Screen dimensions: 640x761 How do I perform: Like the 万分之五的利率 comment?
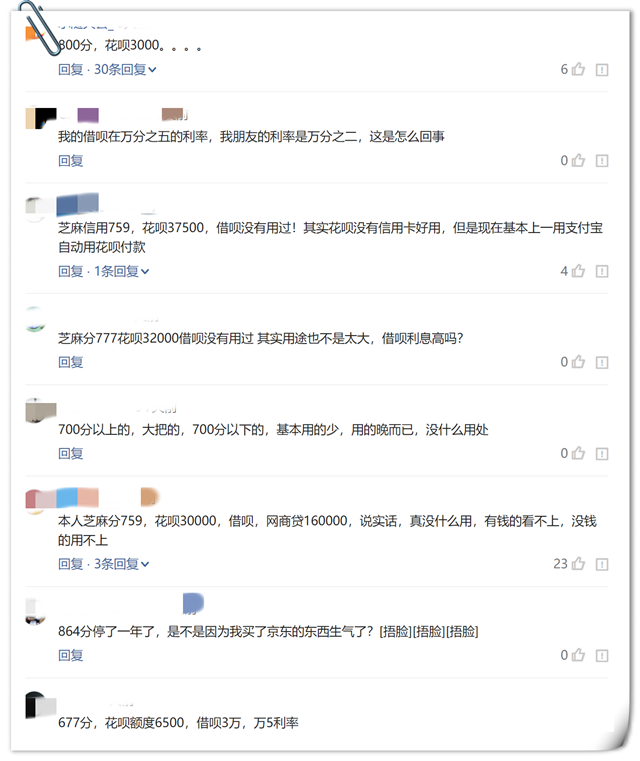click(578, 160)
